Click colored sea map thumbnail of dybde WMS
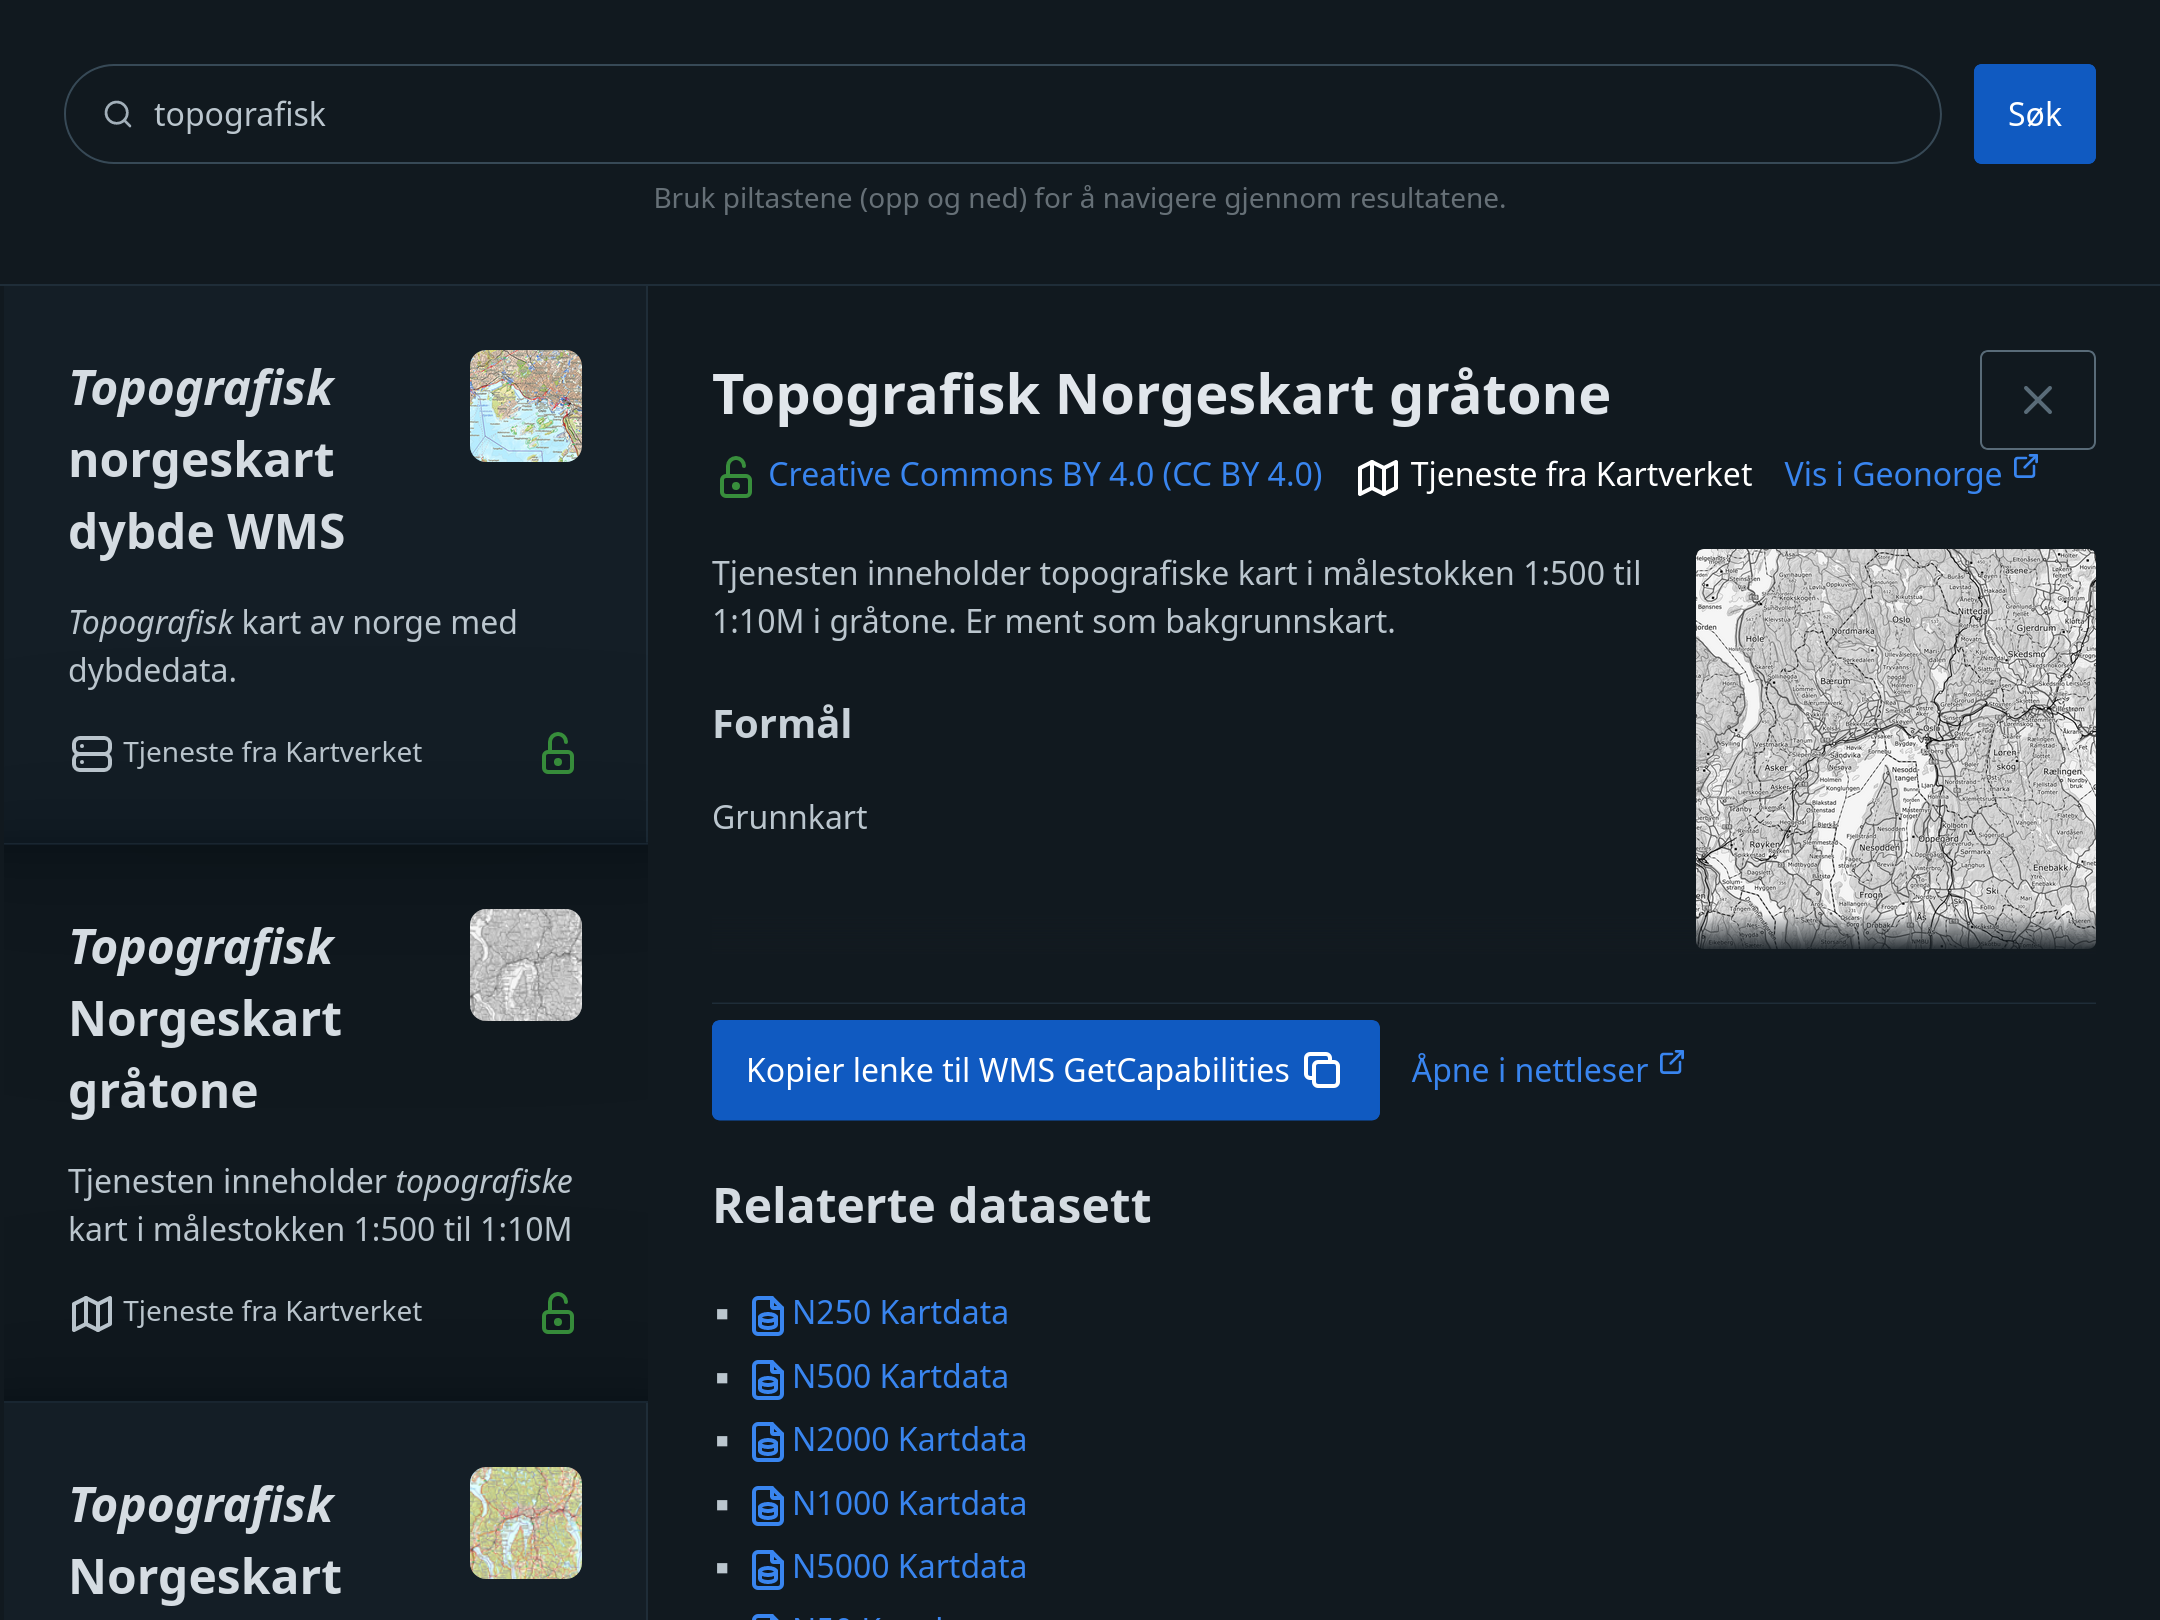 (525, 406)
